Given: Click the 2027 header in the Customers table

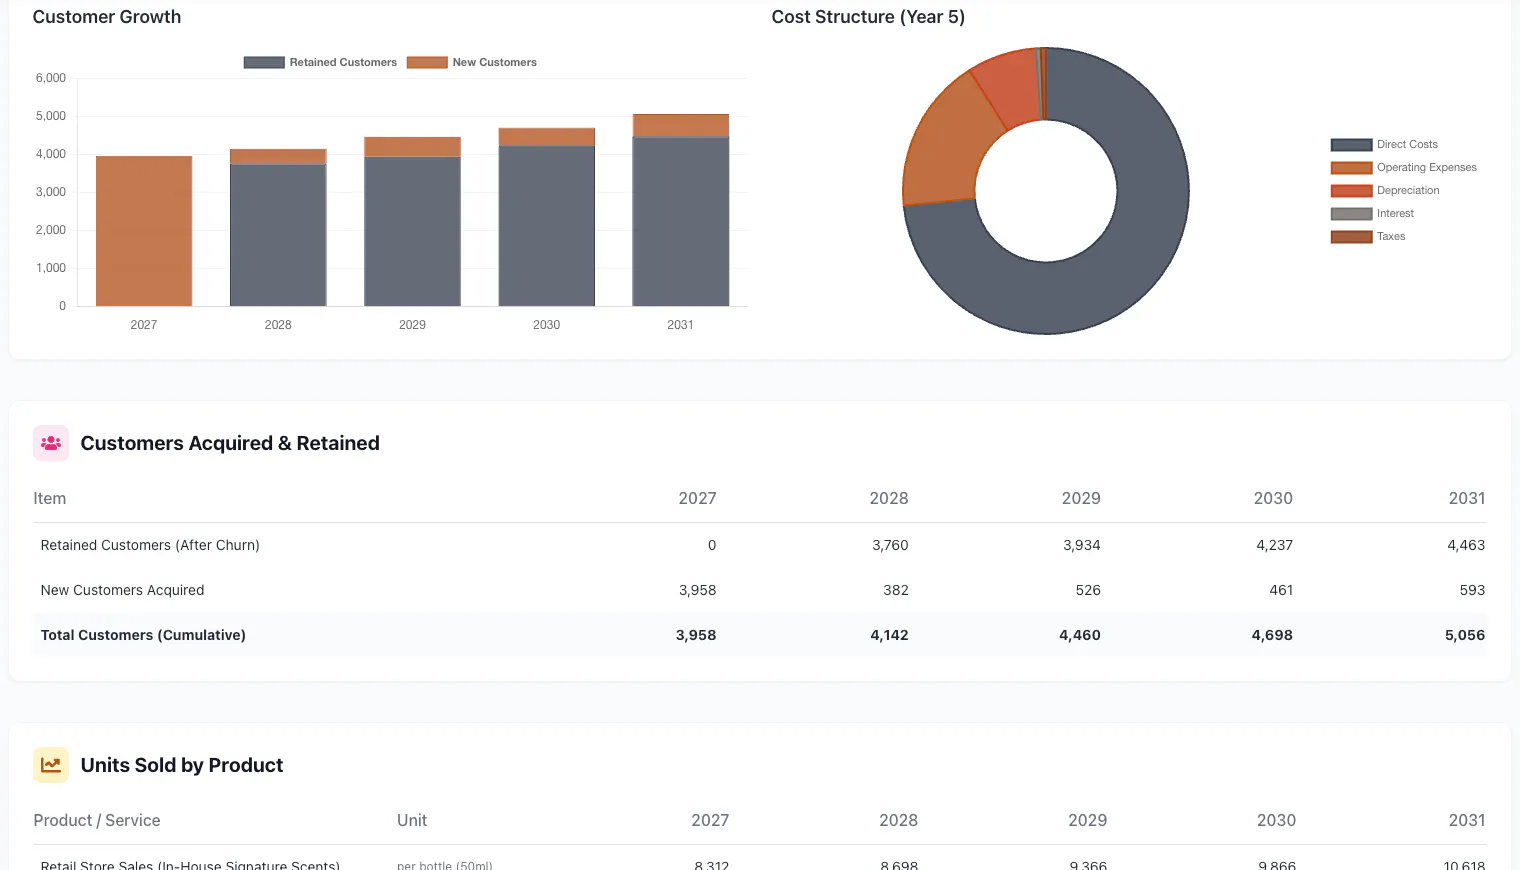Looking at the screenshot, I should click(697, 498).
